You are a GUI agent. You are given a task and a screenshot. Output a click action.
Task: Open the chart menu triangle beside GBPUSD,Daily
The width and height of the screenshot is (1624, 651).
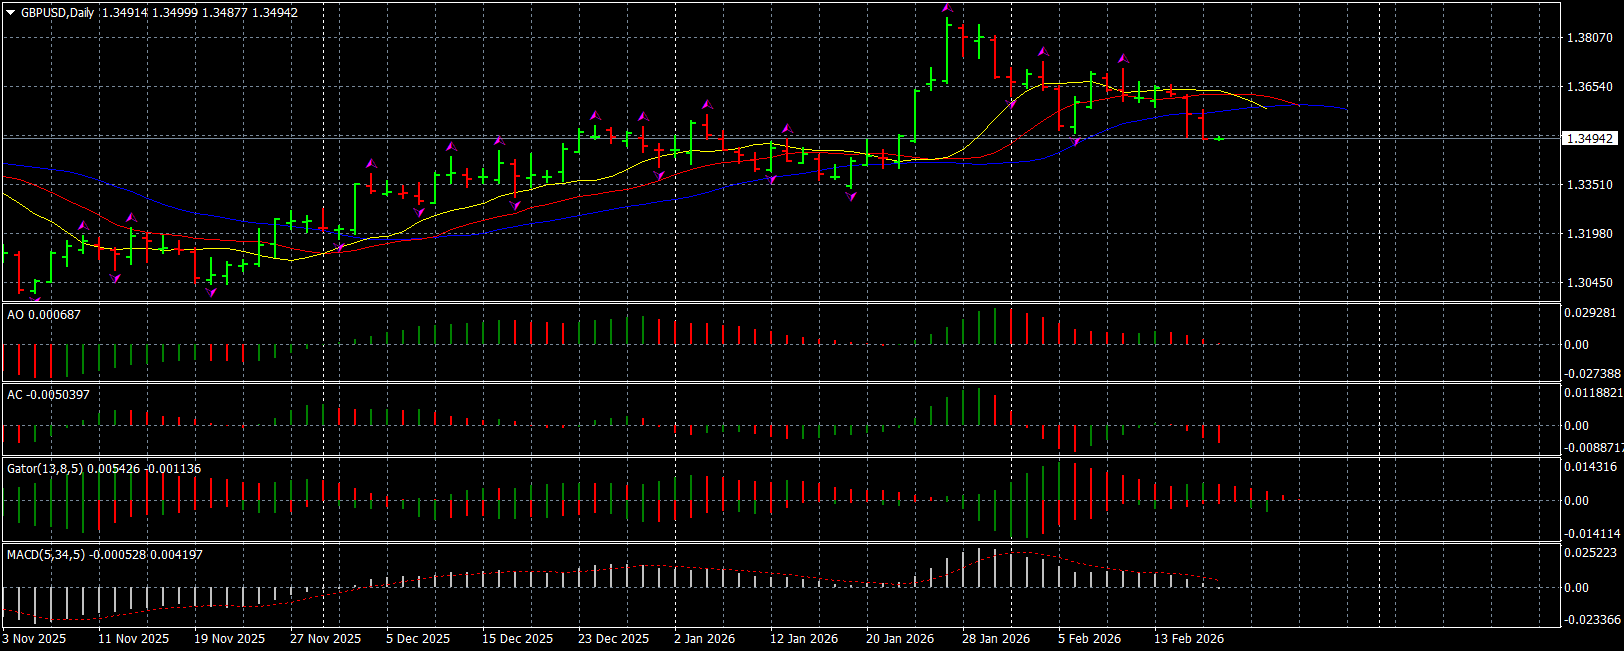pos(11,13)
